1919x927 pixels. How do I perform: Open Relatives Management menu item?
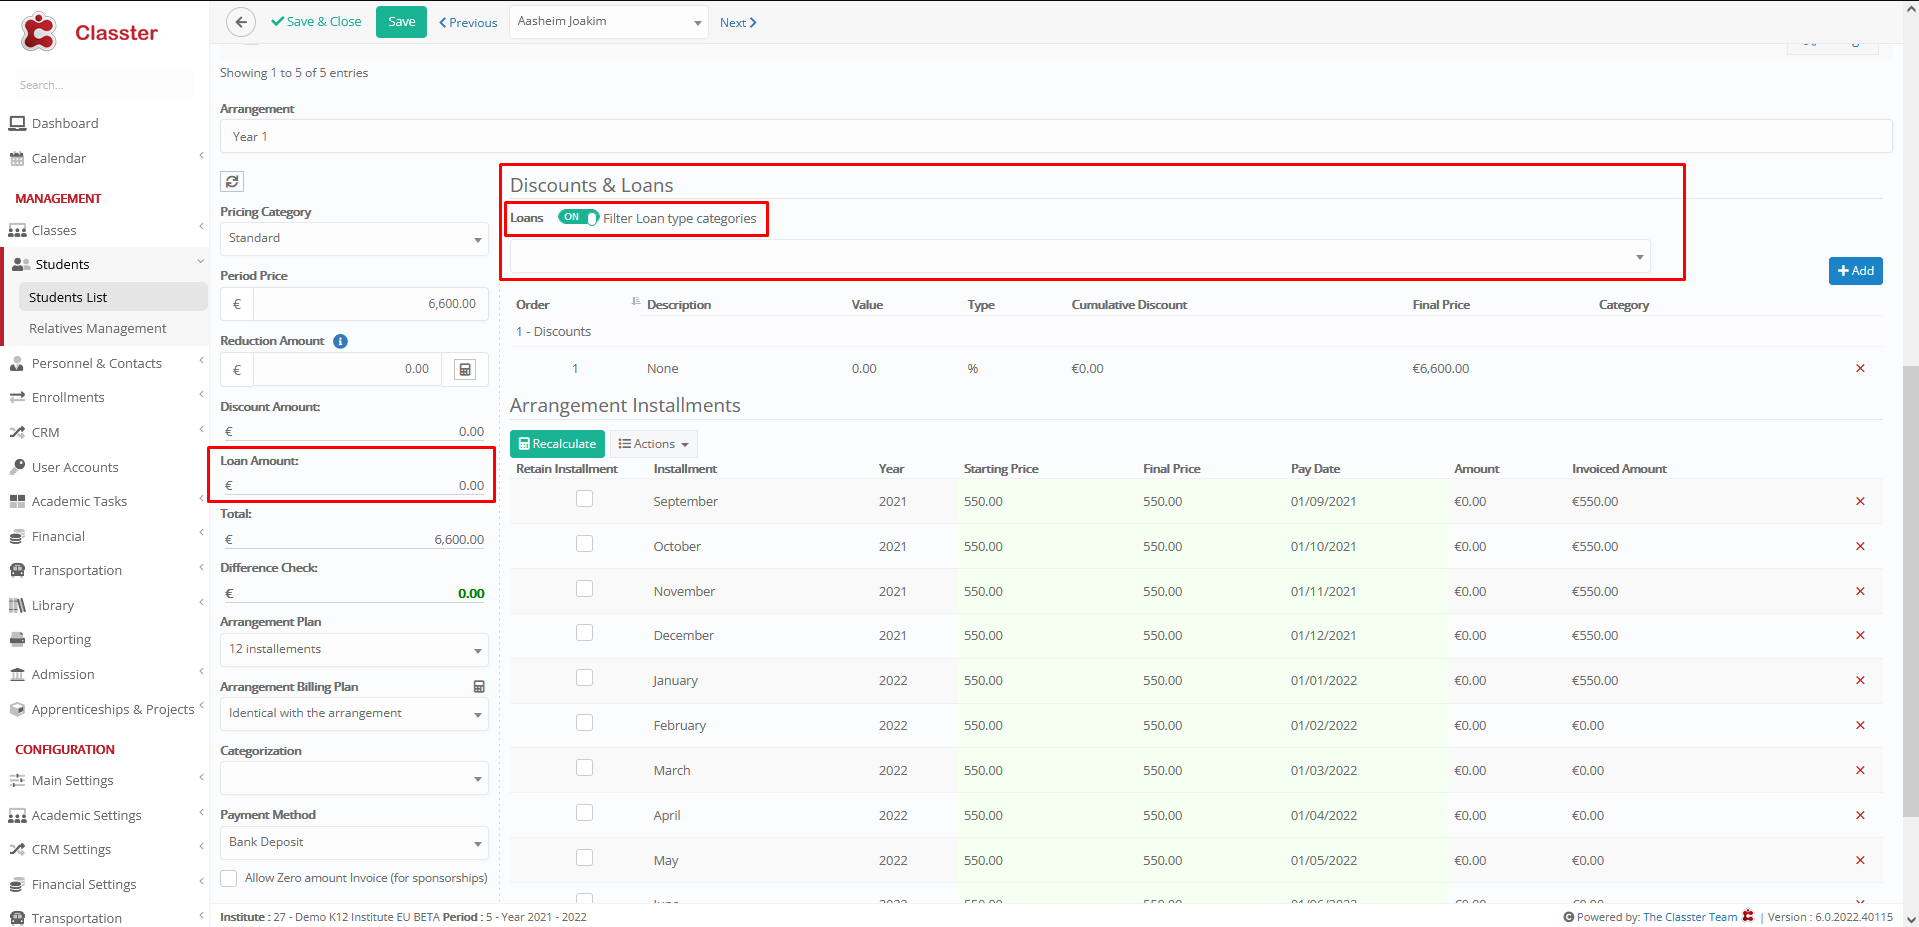(98, 328)
